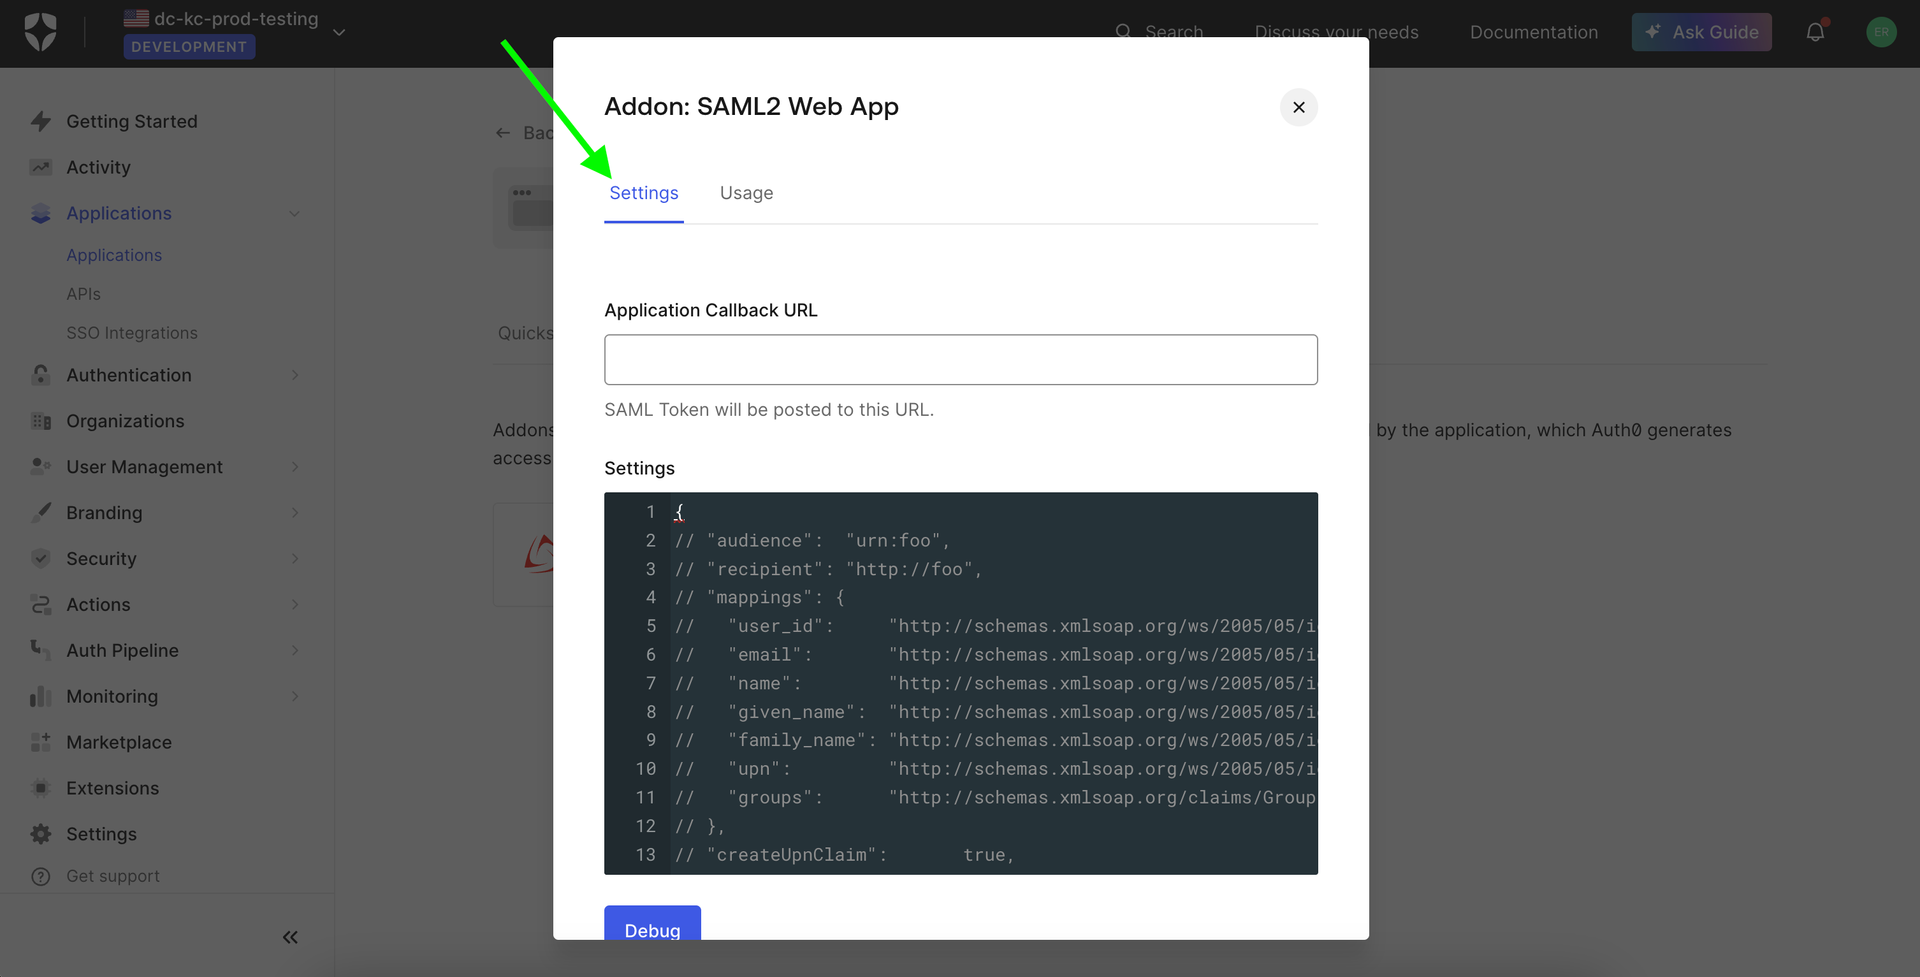1920x977 pixels.
Task: Collapse the Applications sidebar section
Action: pos(294,214)
